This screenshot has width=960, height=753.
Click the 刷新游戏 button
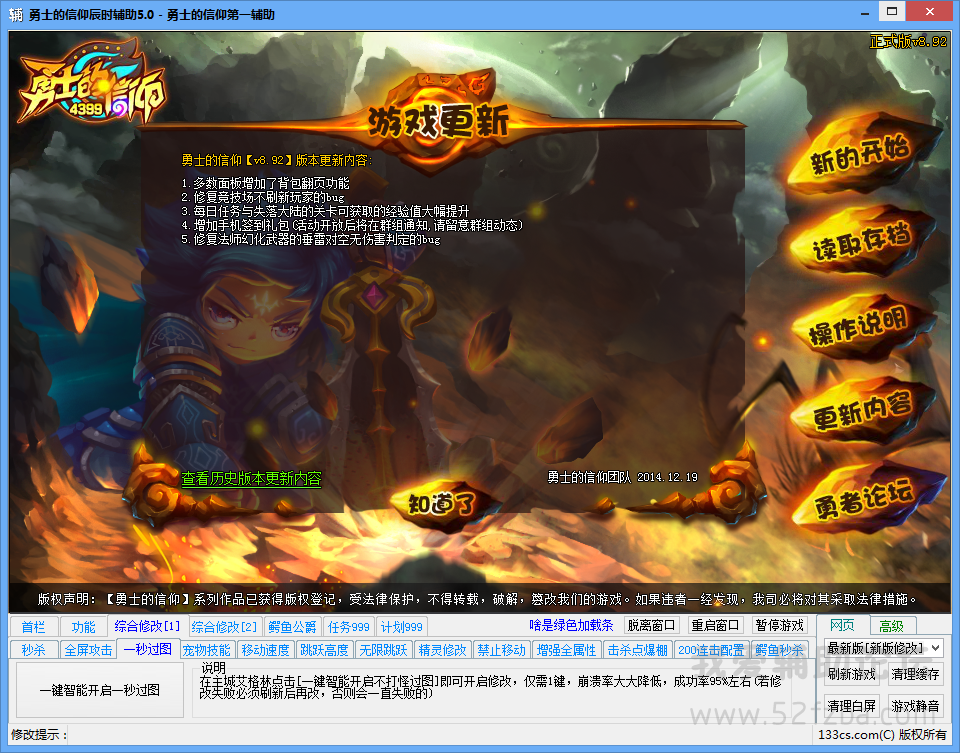851,674
